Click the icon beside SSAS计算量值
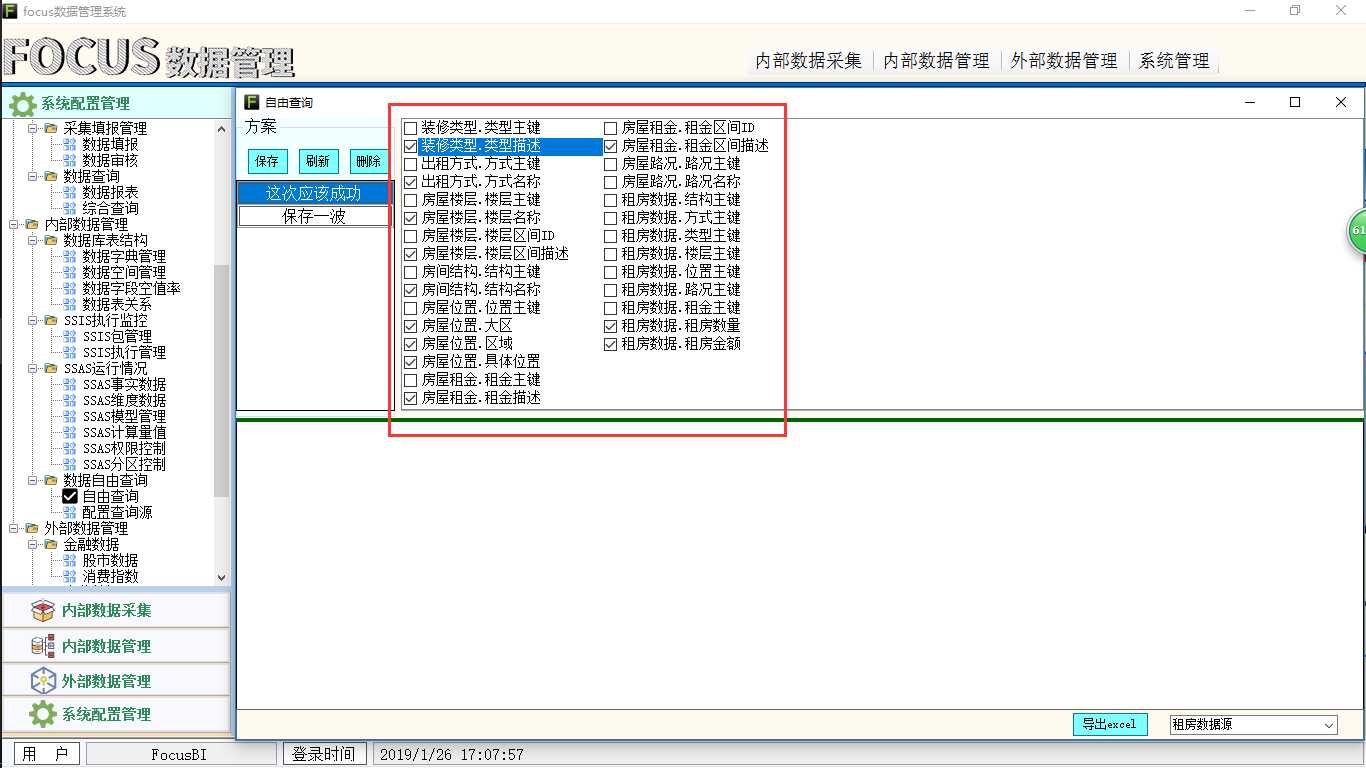Image resolution: width=1366 pixels, height=768 pixels. tap(70, 432)
